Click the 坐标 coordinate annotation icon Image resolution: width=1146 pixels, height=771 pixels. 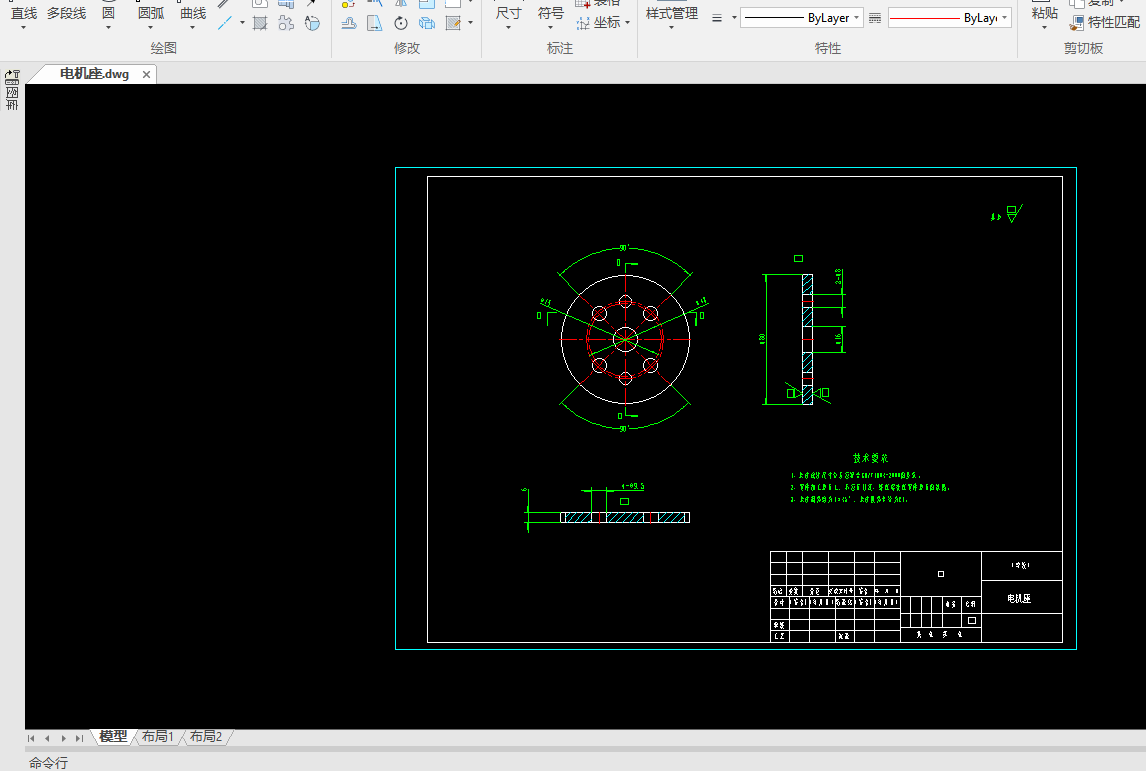click(585, 22)
